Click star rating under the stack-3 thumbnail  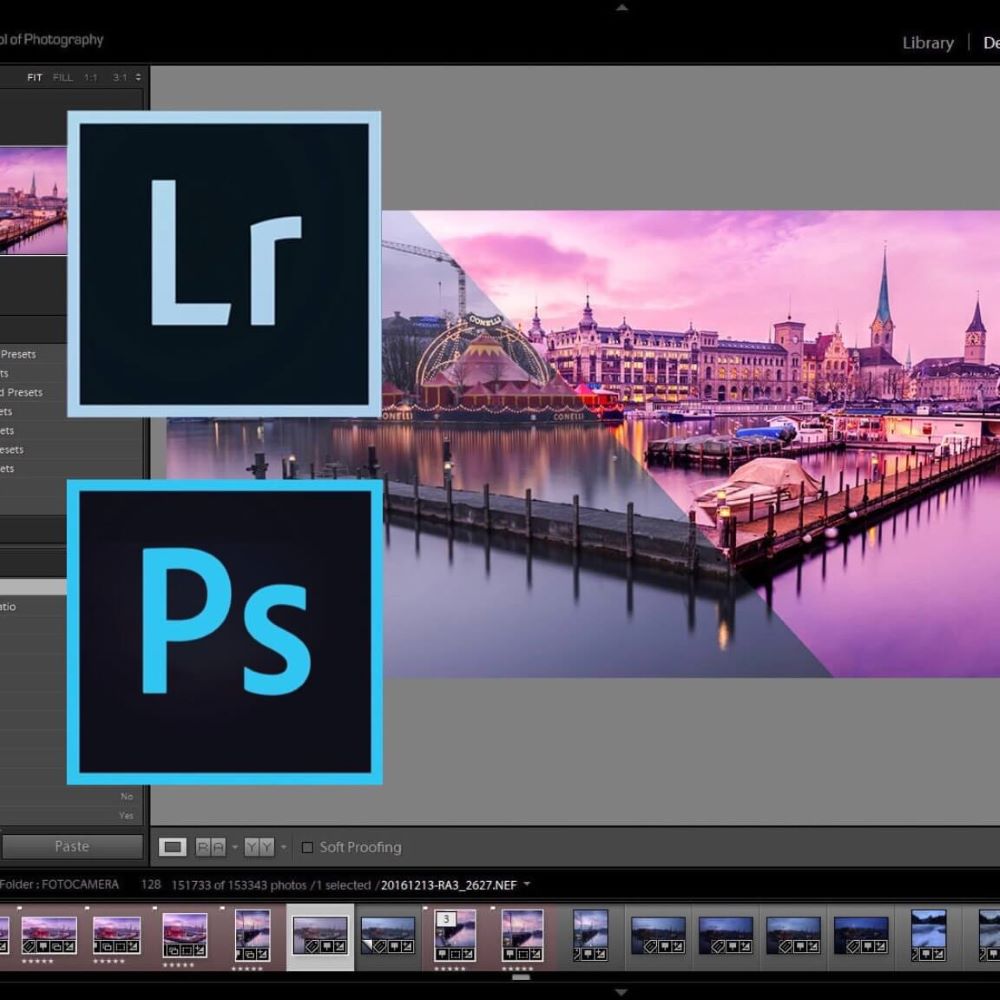click(450, 968)
